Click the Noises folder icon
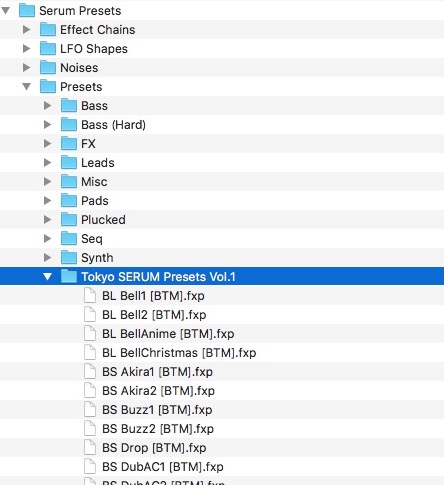Viewport: 444px width, 485px height. pos(48,67)
